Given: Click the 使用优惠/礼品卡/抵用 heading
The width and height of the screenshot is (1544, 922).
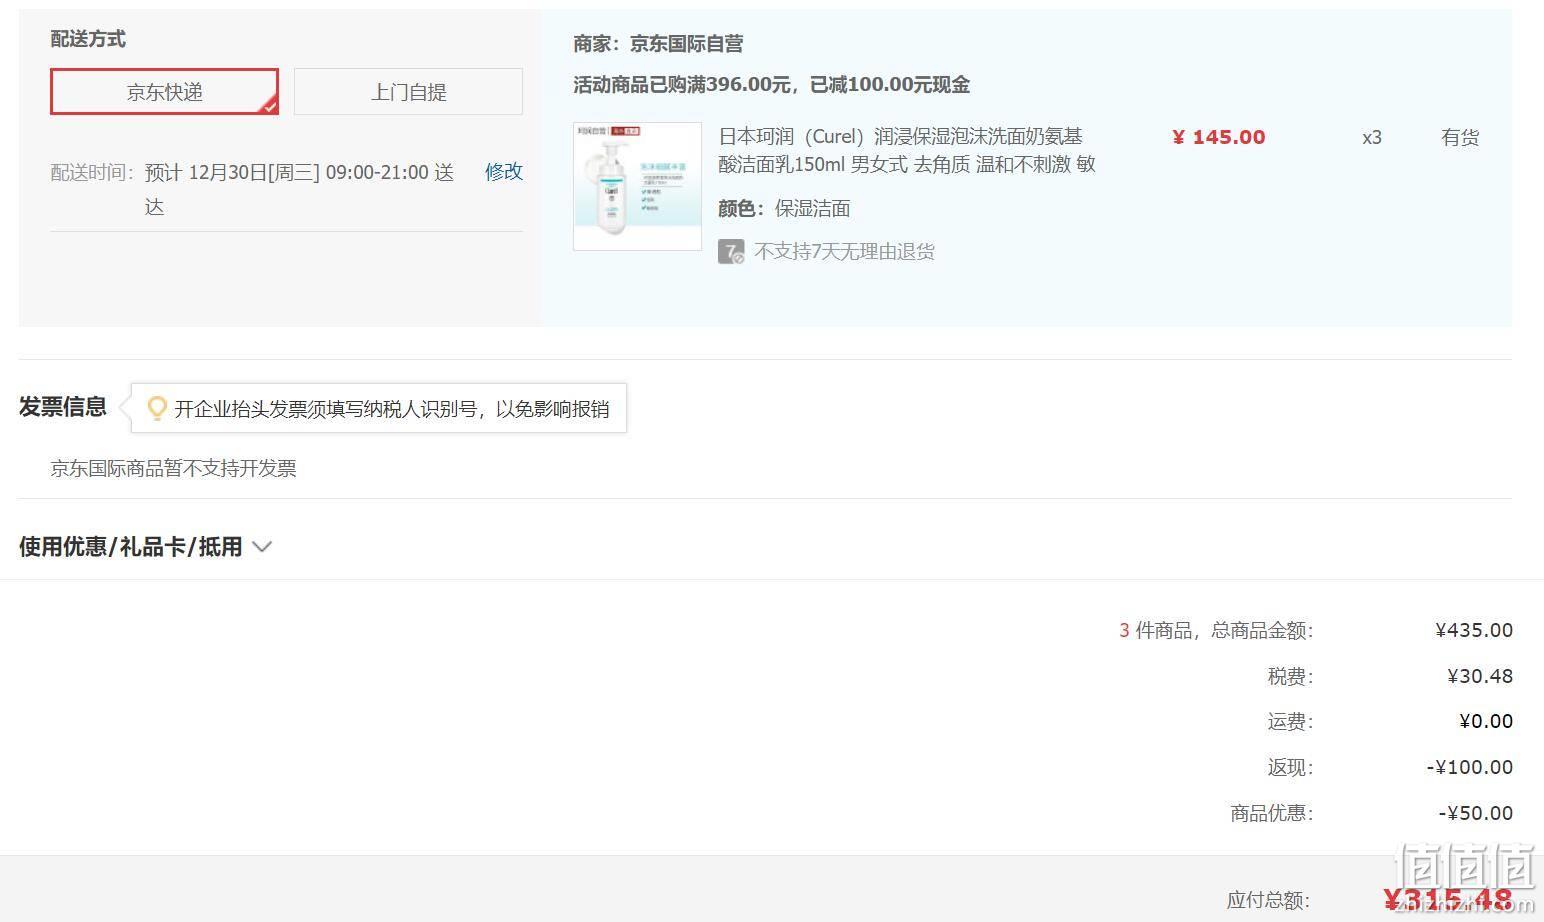Looking at the screenshot, I should coord(131,547).
